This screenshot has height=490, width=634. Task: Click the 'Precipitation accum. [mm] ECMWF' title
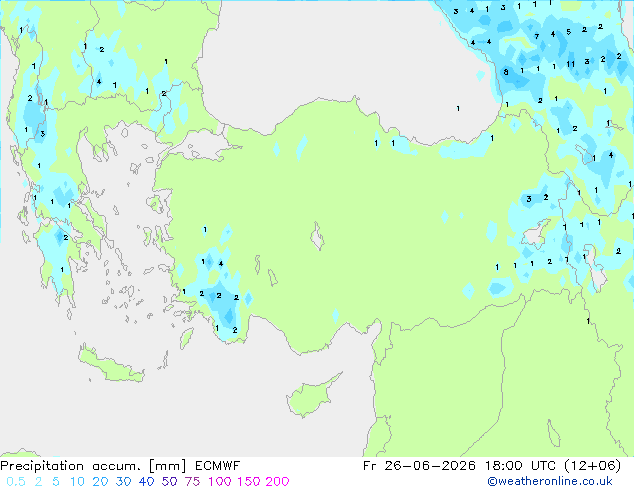[x=120, y=466]
